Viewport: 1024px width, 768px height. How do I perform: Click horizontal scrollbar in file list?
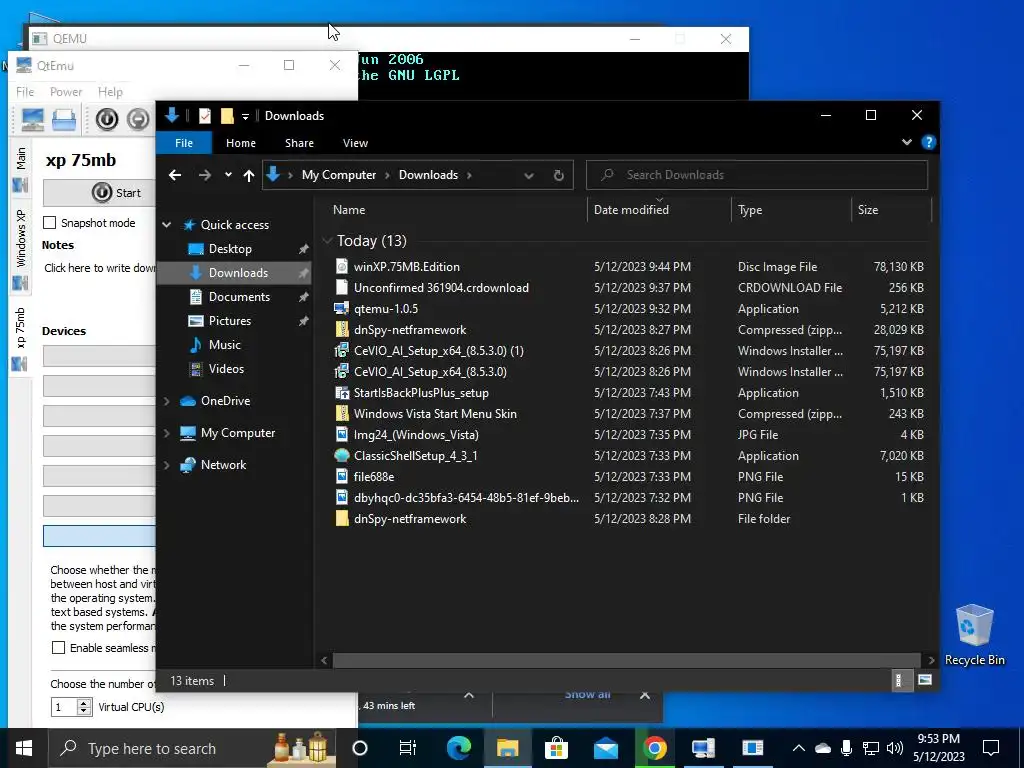pos(626,660)
